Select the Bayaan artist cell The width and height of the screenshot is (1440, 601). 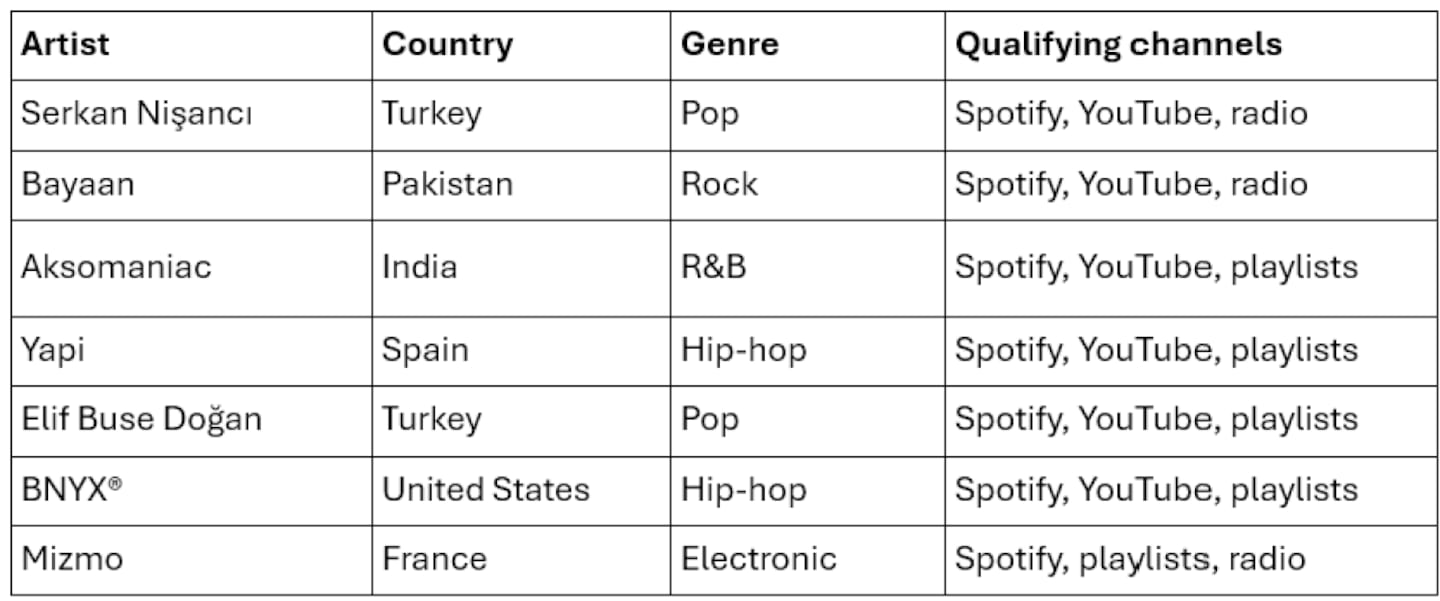click(x=192, y=186)
